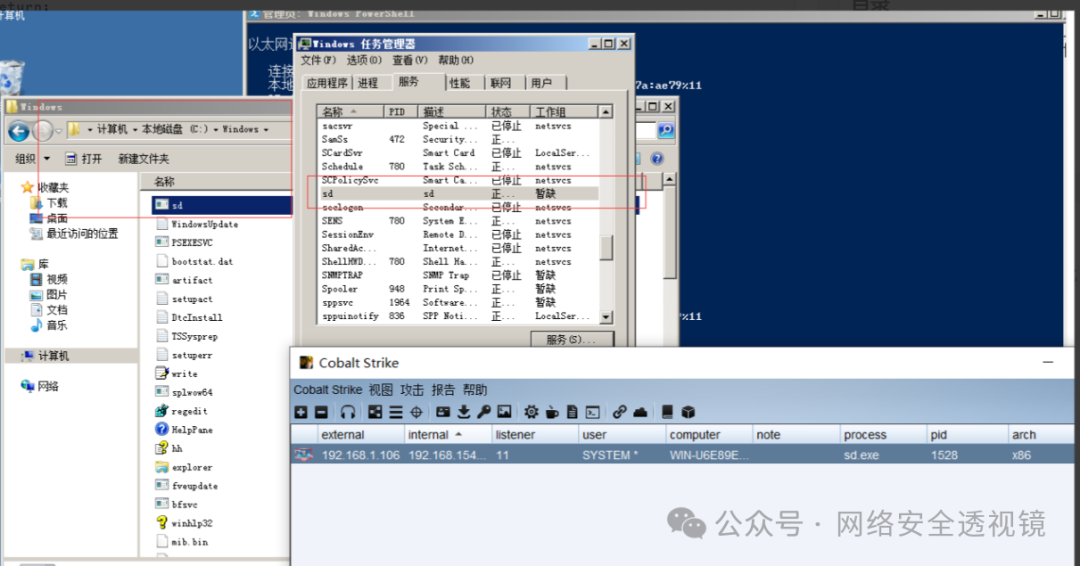
Task: Switch to 进程 tab in Task Manager
Action: coord(368,83)
